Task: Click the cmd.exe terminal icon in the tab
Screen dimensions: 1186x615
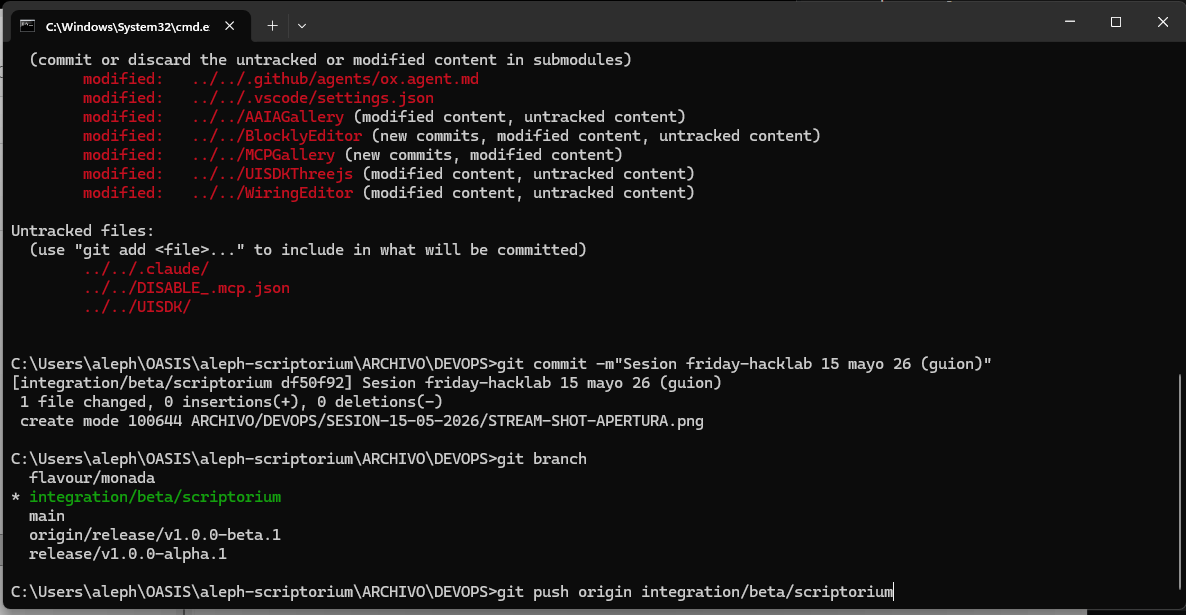Action: (x=28, y=26)
